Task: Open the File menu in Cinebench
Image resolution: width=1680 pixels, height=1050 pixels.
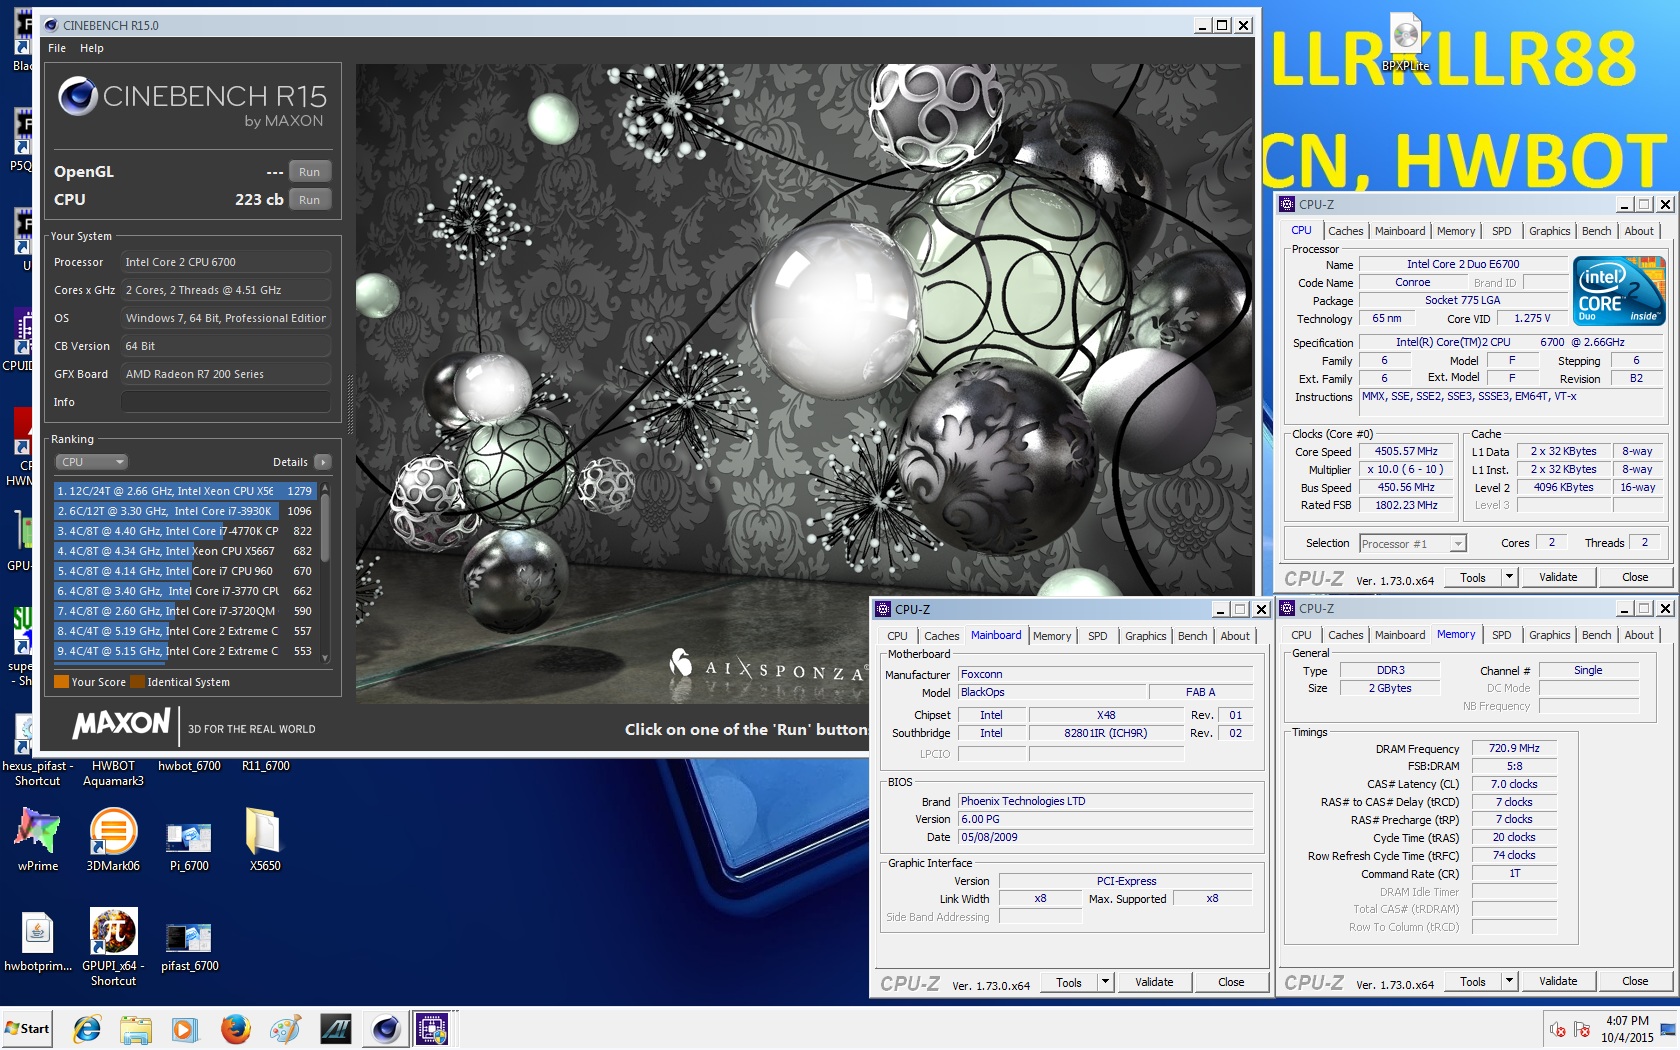Action: (57, 48)
